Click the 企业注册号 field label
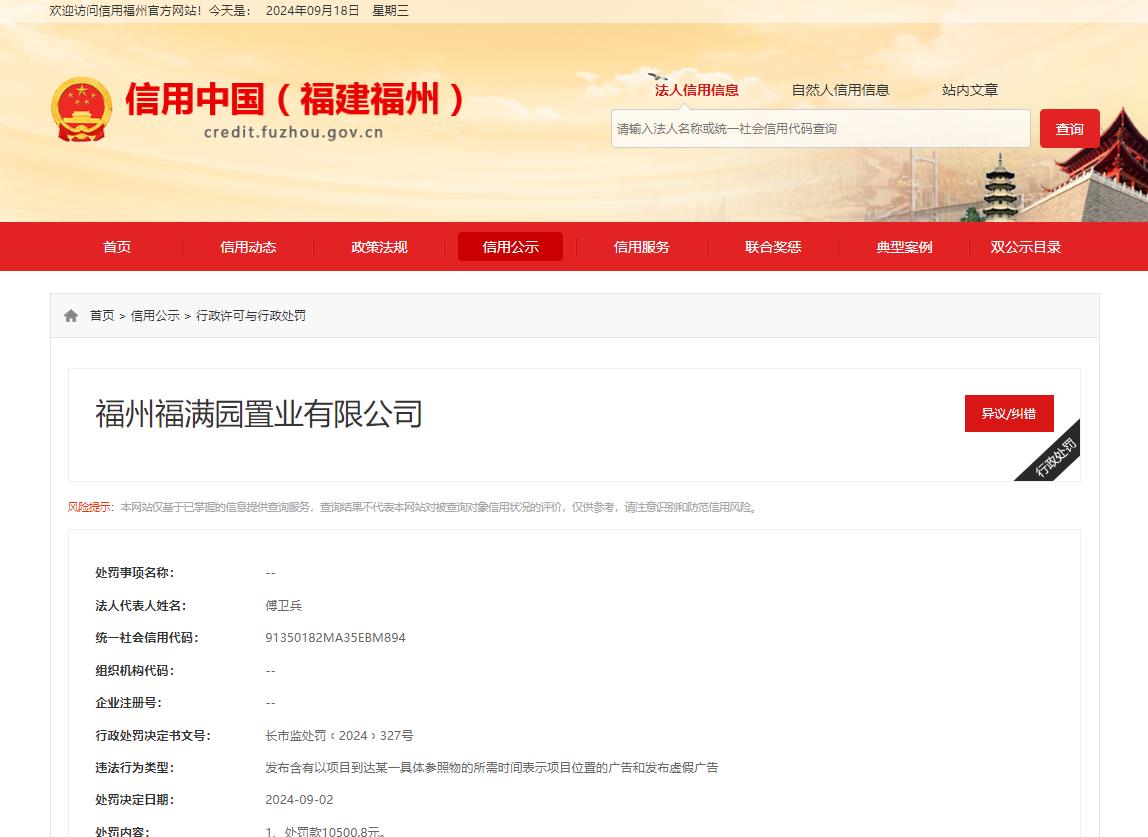Viewport: 1148px width, 837px height. pyautogui.click(x=129, y=703)
